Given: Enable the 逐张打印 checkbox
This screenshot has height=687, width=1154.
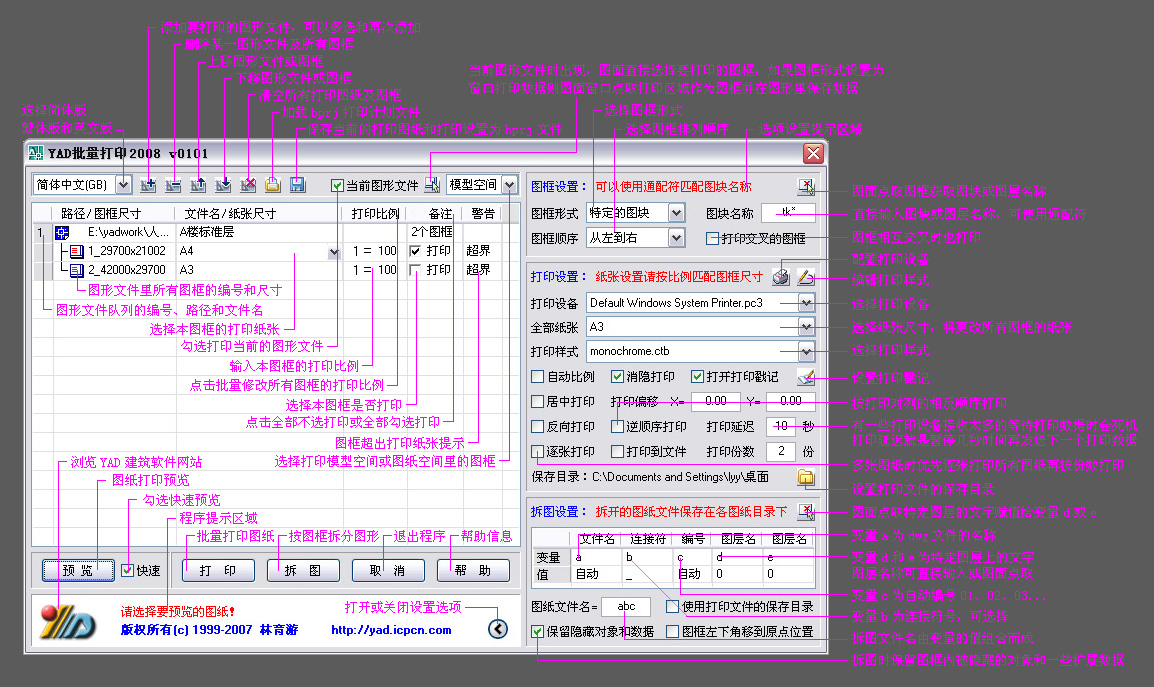Looking at the screenshot, I should point(537,452).
